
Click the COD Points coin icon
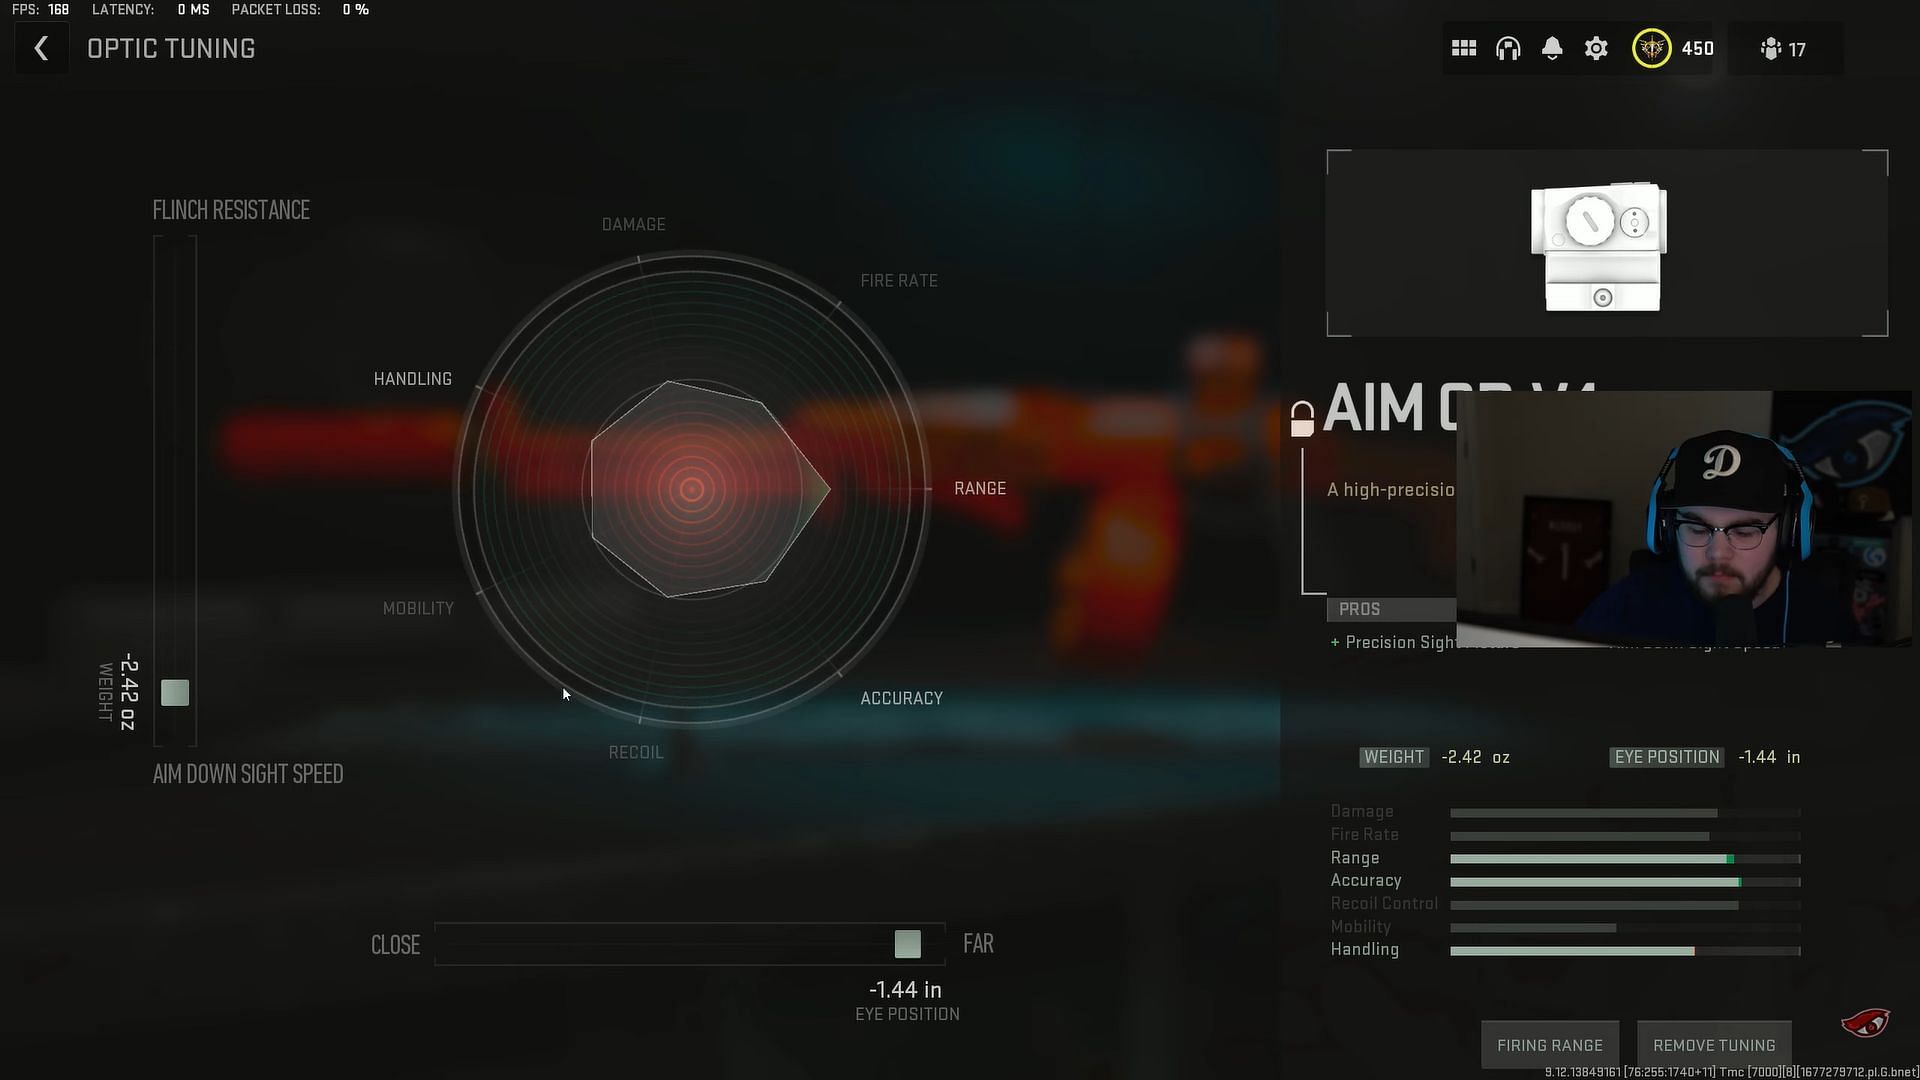pos(1651,49)
